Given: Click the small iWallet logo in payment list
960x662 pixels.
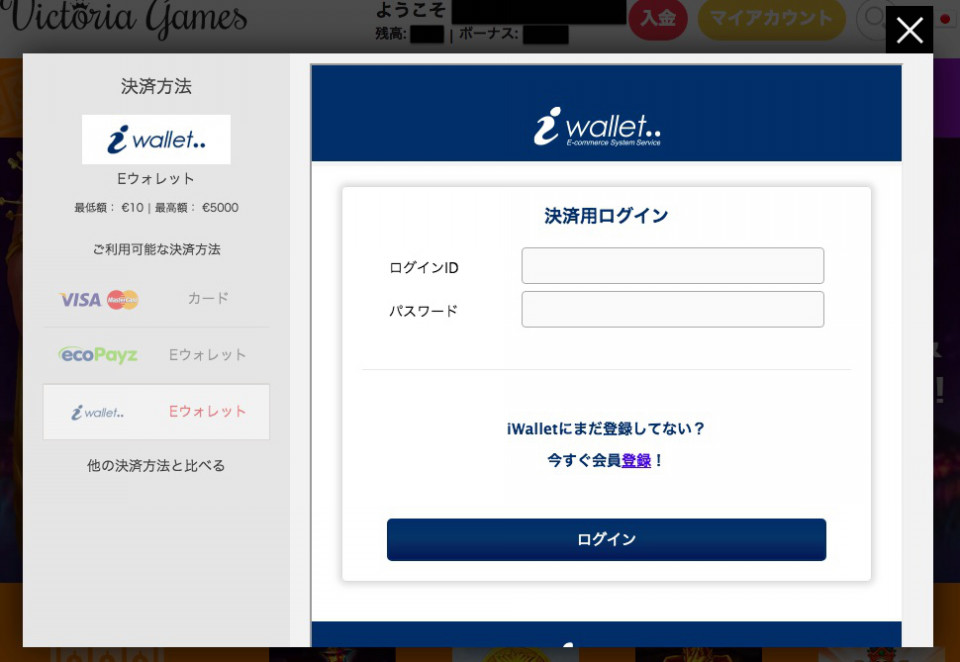Looking at the screenshot, I should [x=97, y=412].
